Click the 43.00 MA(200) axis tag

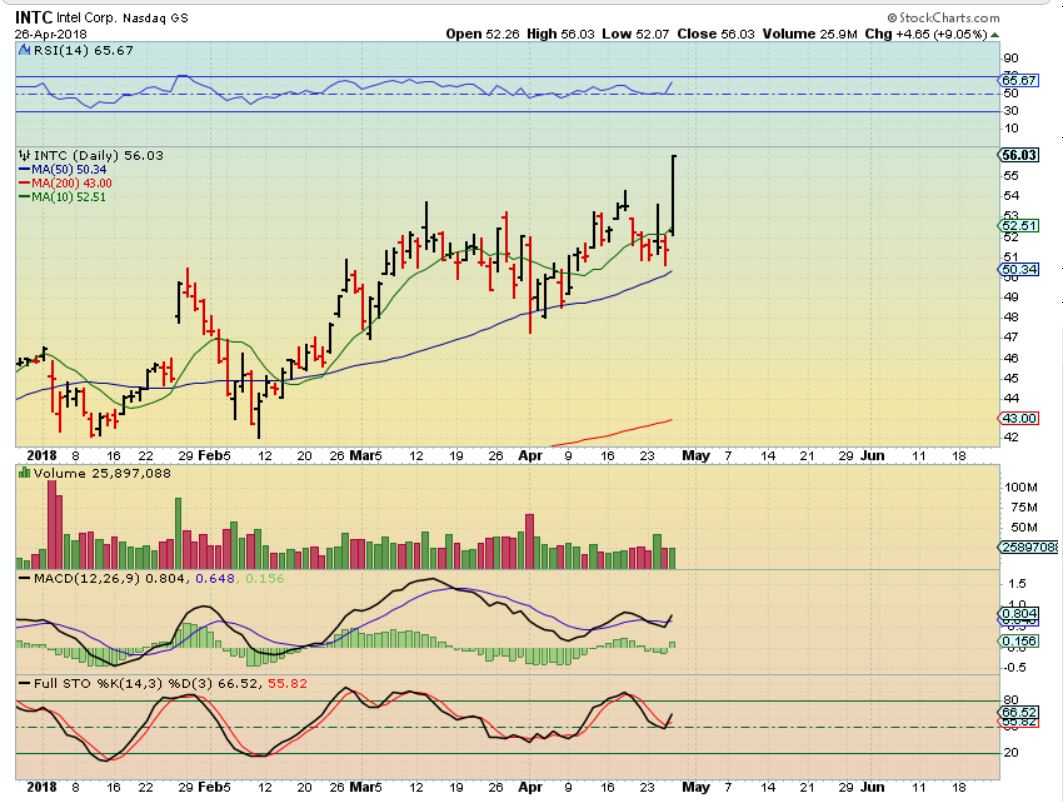pyautogui.click(x=1019, y=418)
